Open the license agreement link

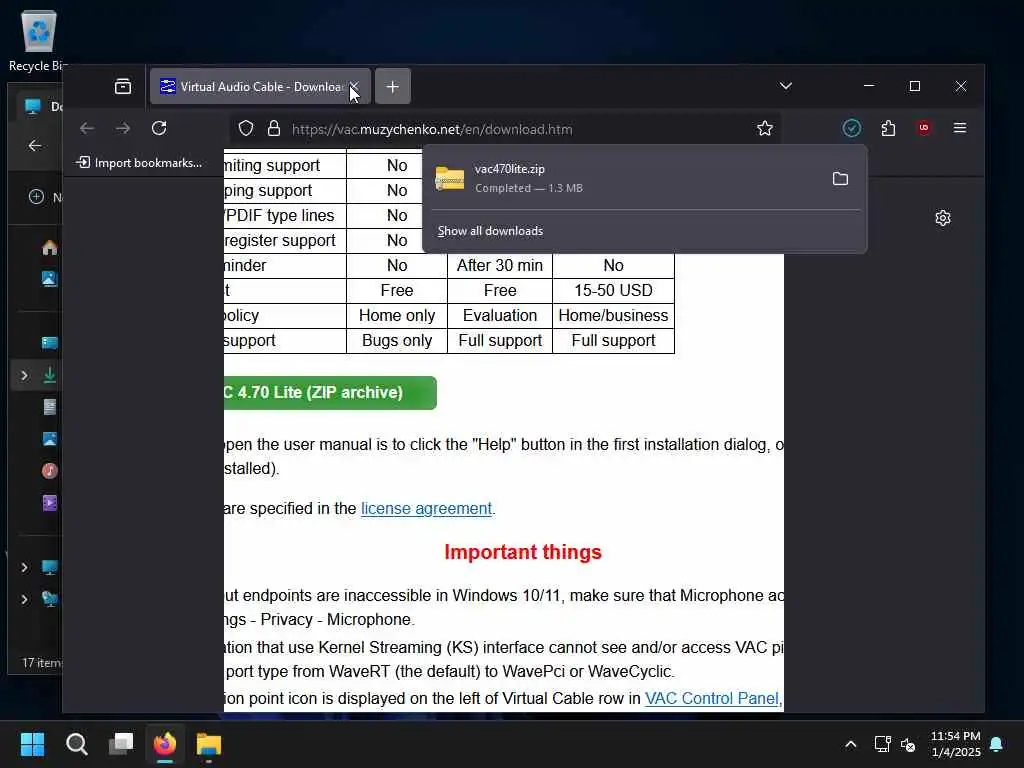point(426,508)
